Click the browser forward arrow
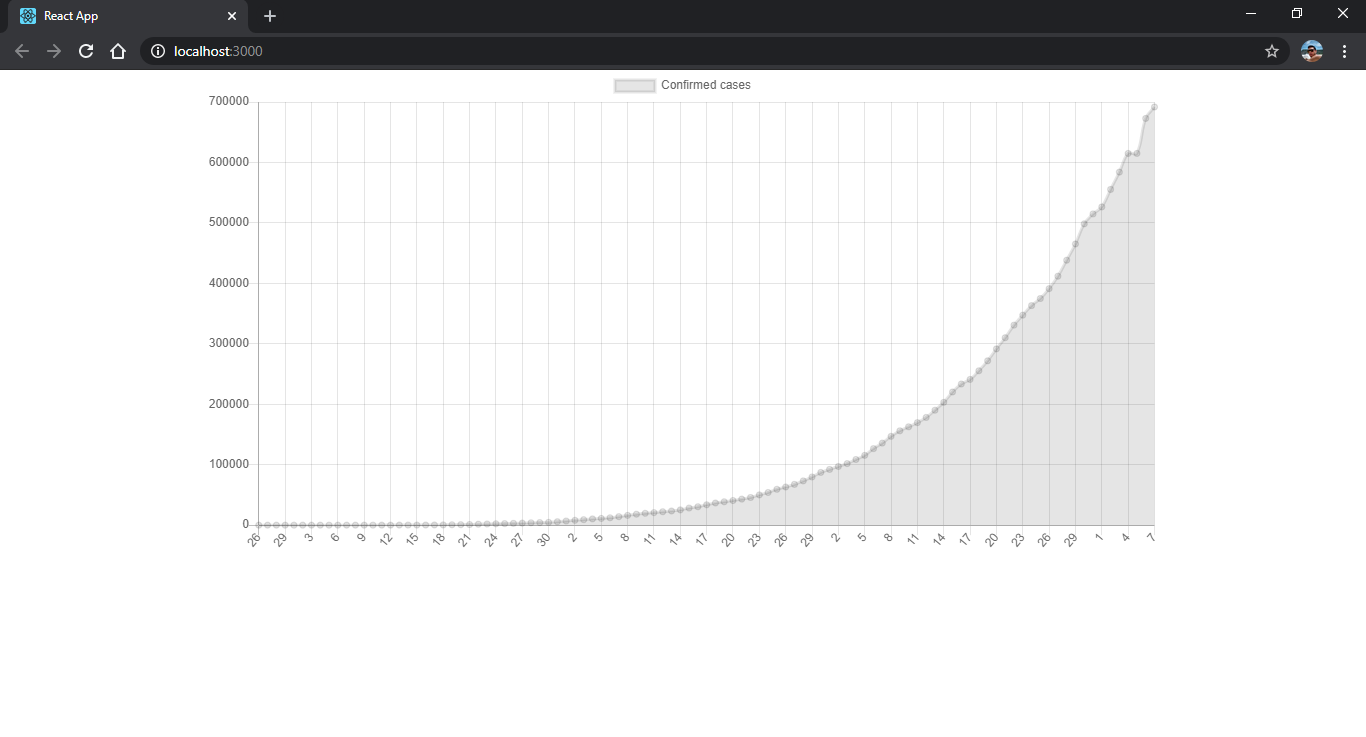The image size is (1366, 737). [x=54, y=51]
